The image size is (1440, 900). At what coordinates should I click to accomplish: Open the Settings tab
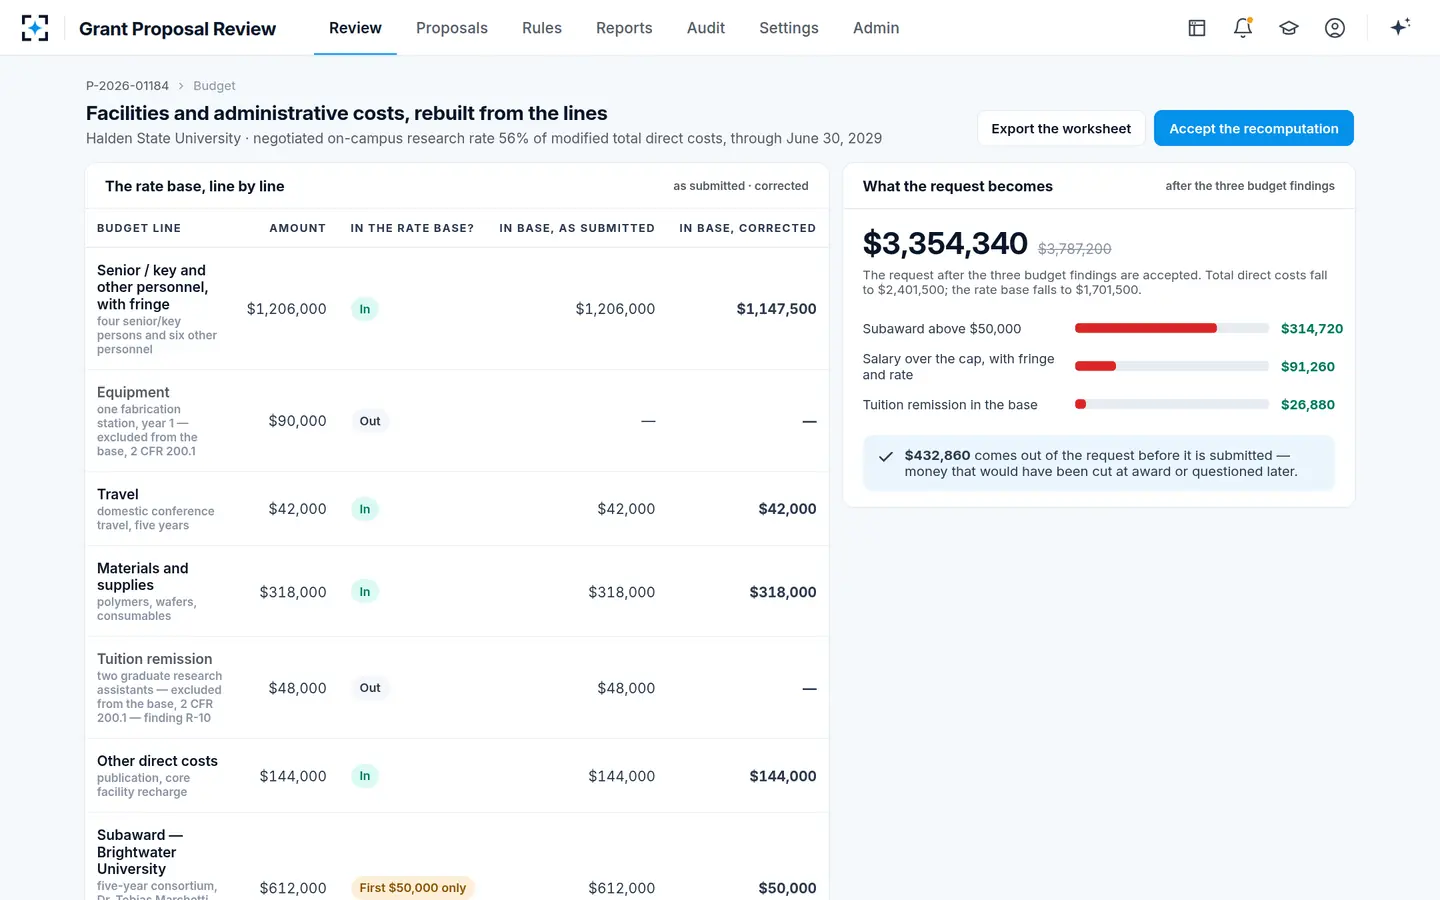pyautogui.click(x=789, y=28)
